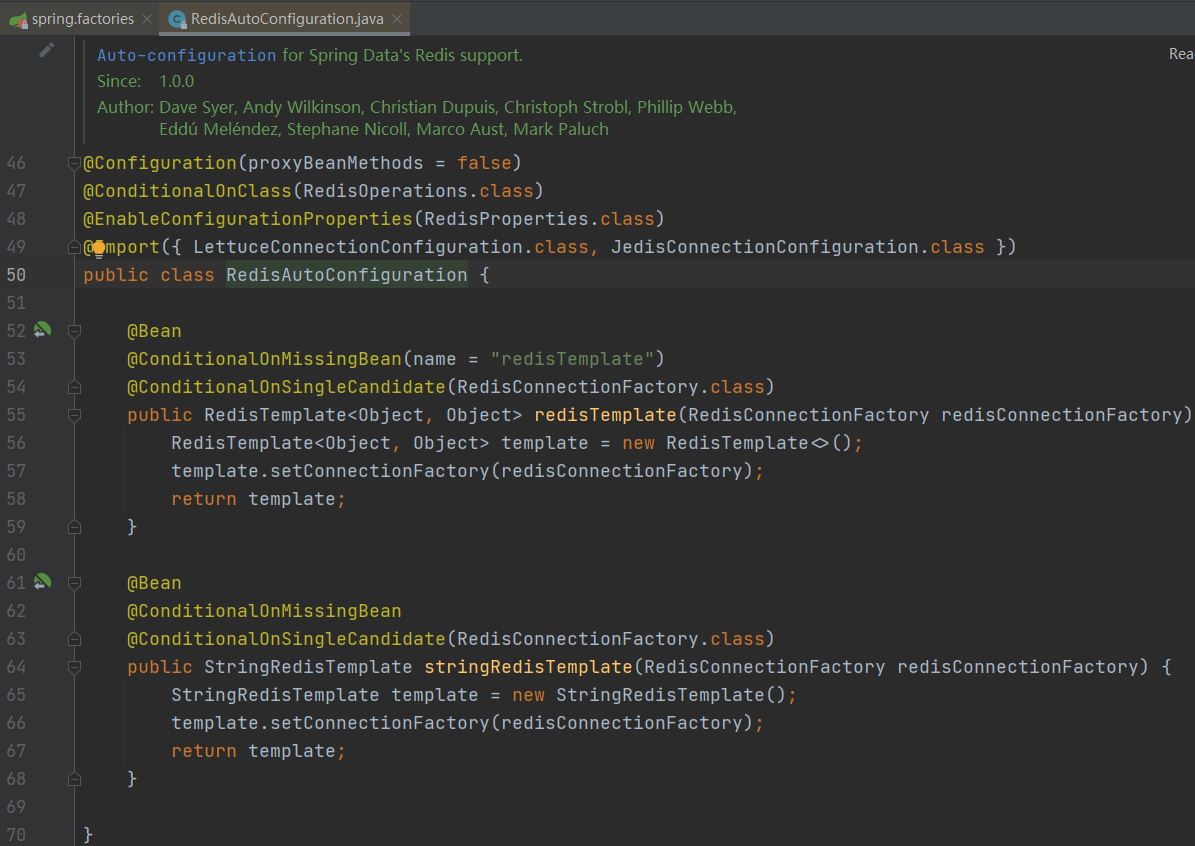Collapse the redisTemplate method at line 55
This screenshot has width=1195, height=846.
(74, 415)
